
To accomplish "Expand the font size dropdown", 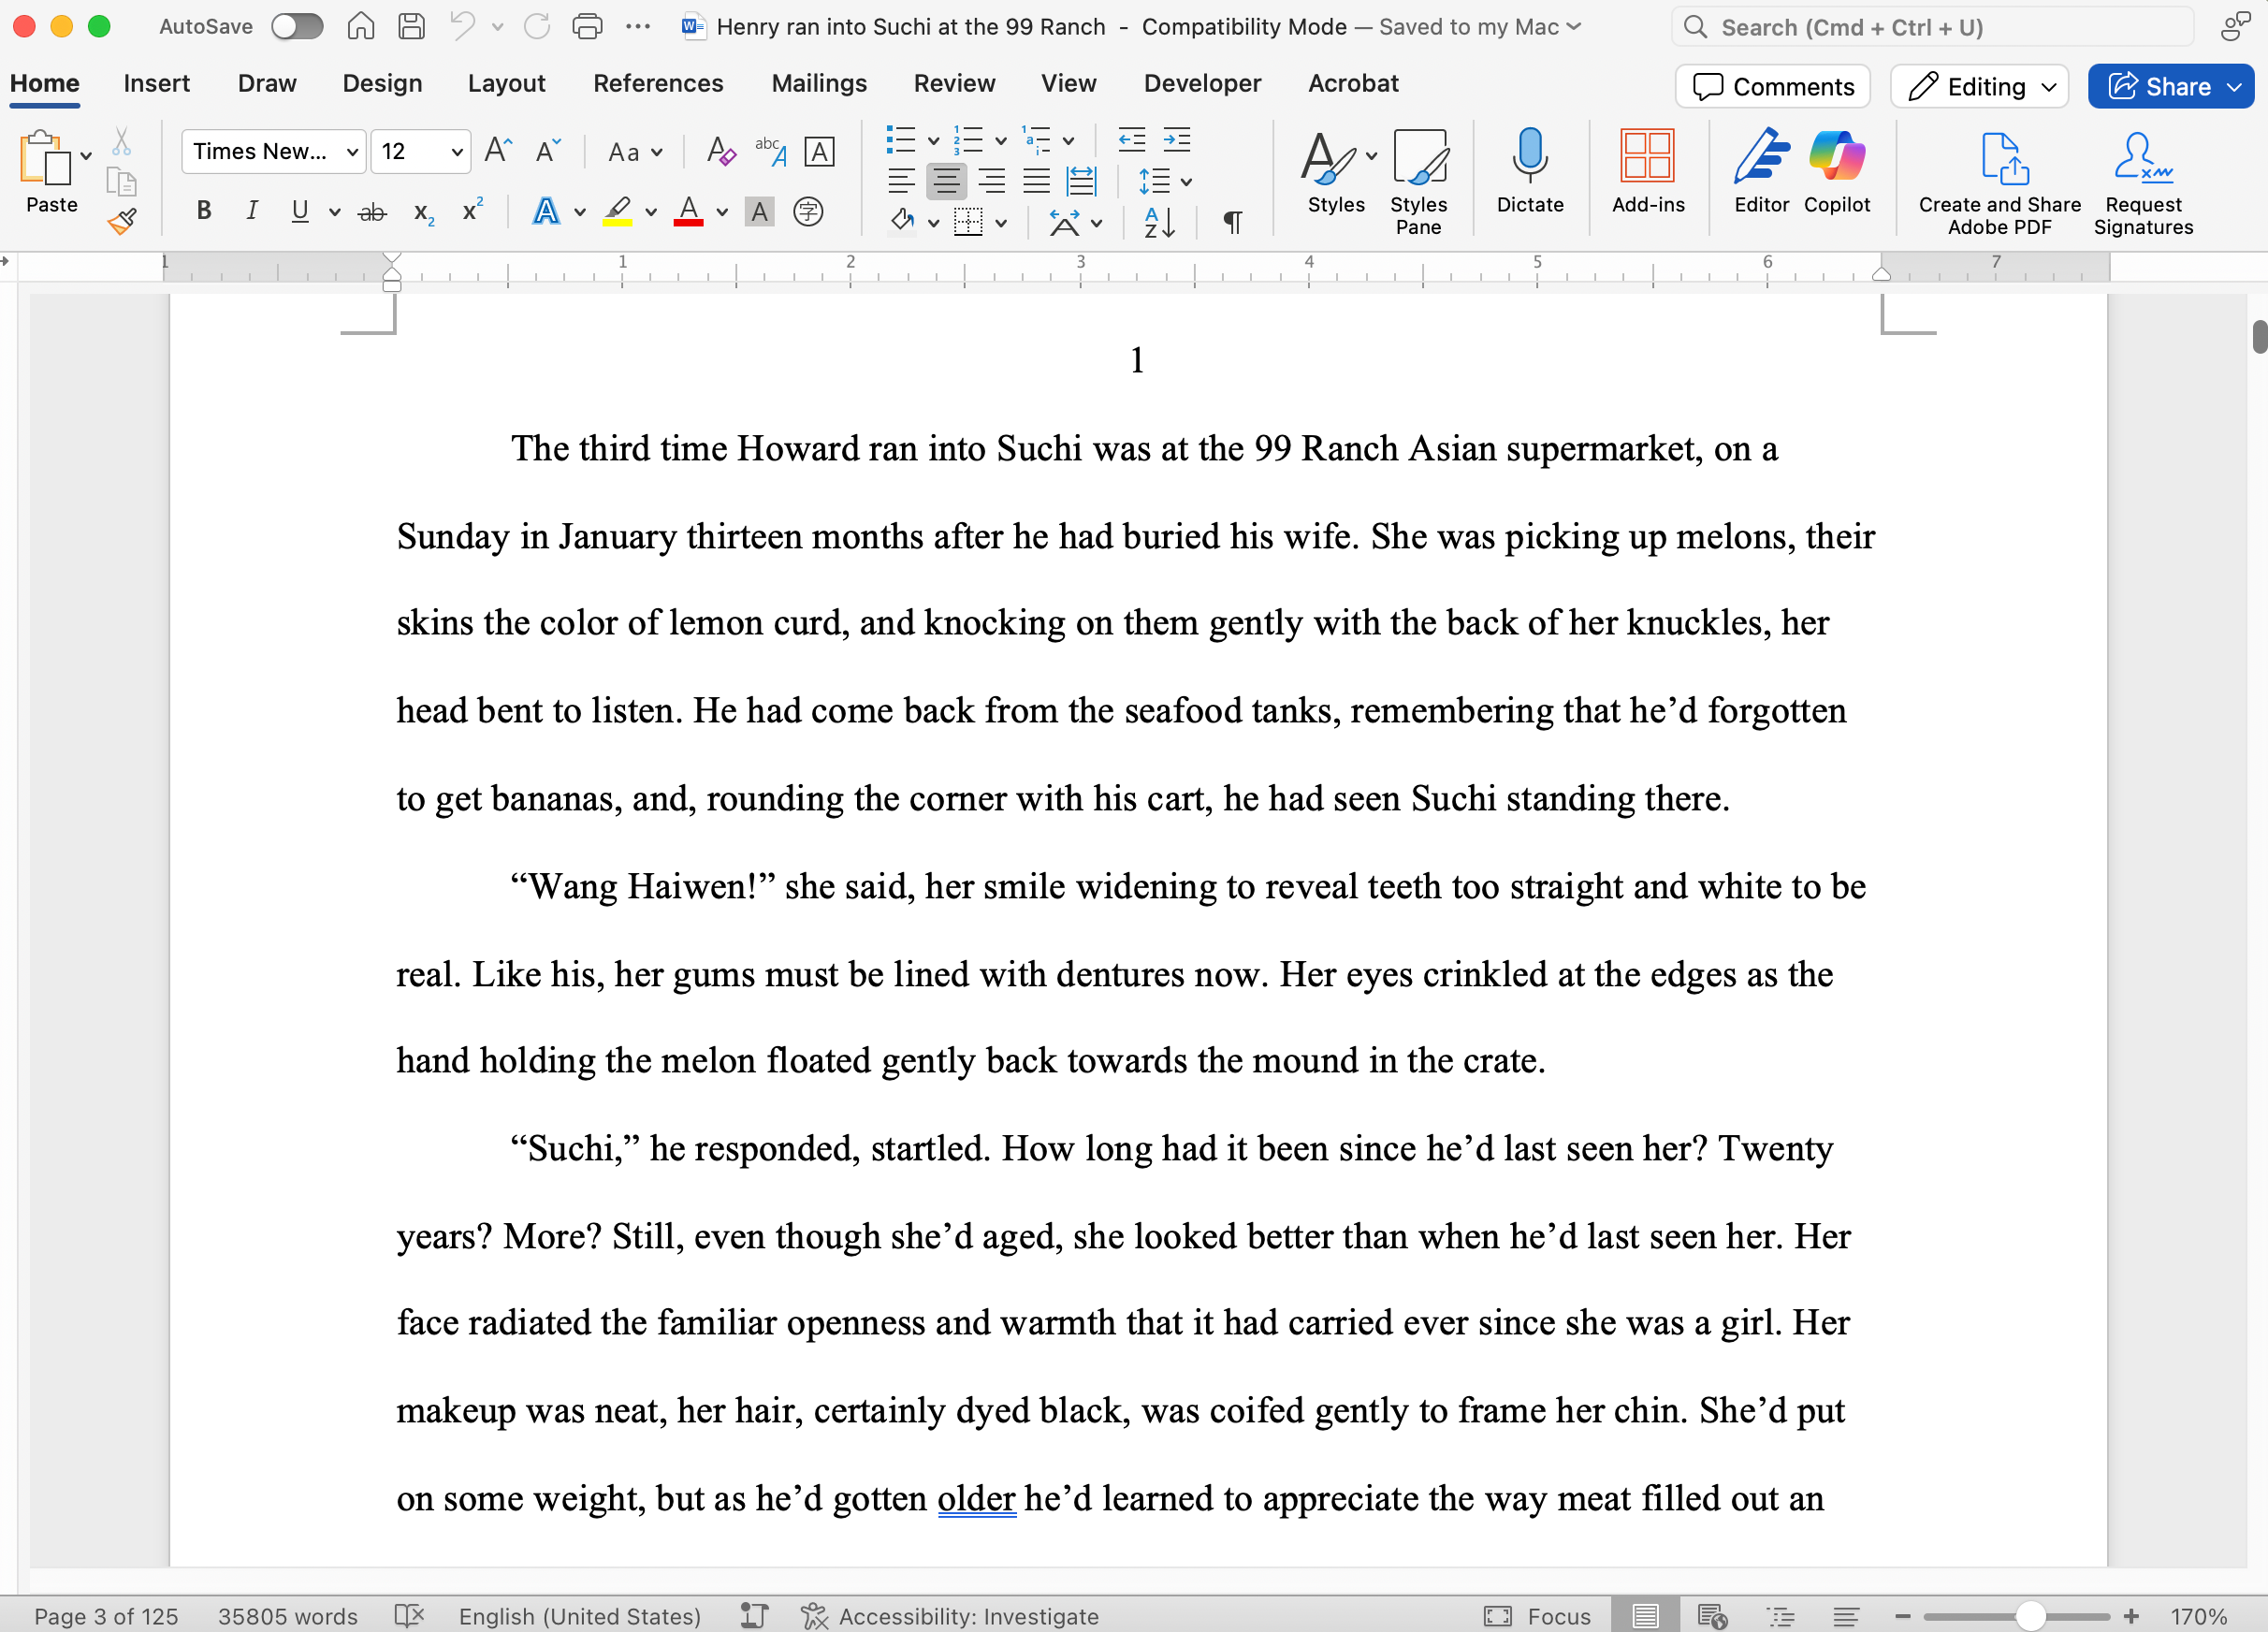I will (456, 152).
